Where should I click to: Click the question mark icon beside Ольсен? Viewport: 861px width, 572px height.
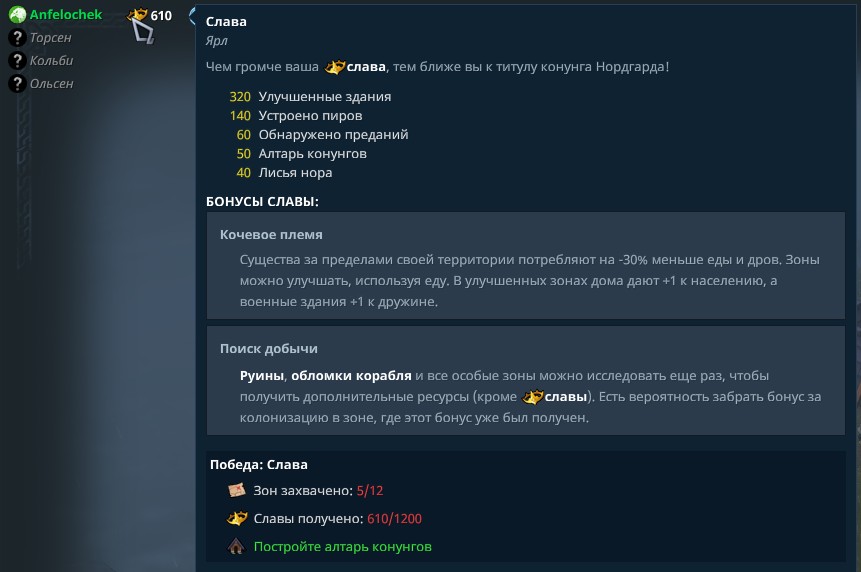17,84
